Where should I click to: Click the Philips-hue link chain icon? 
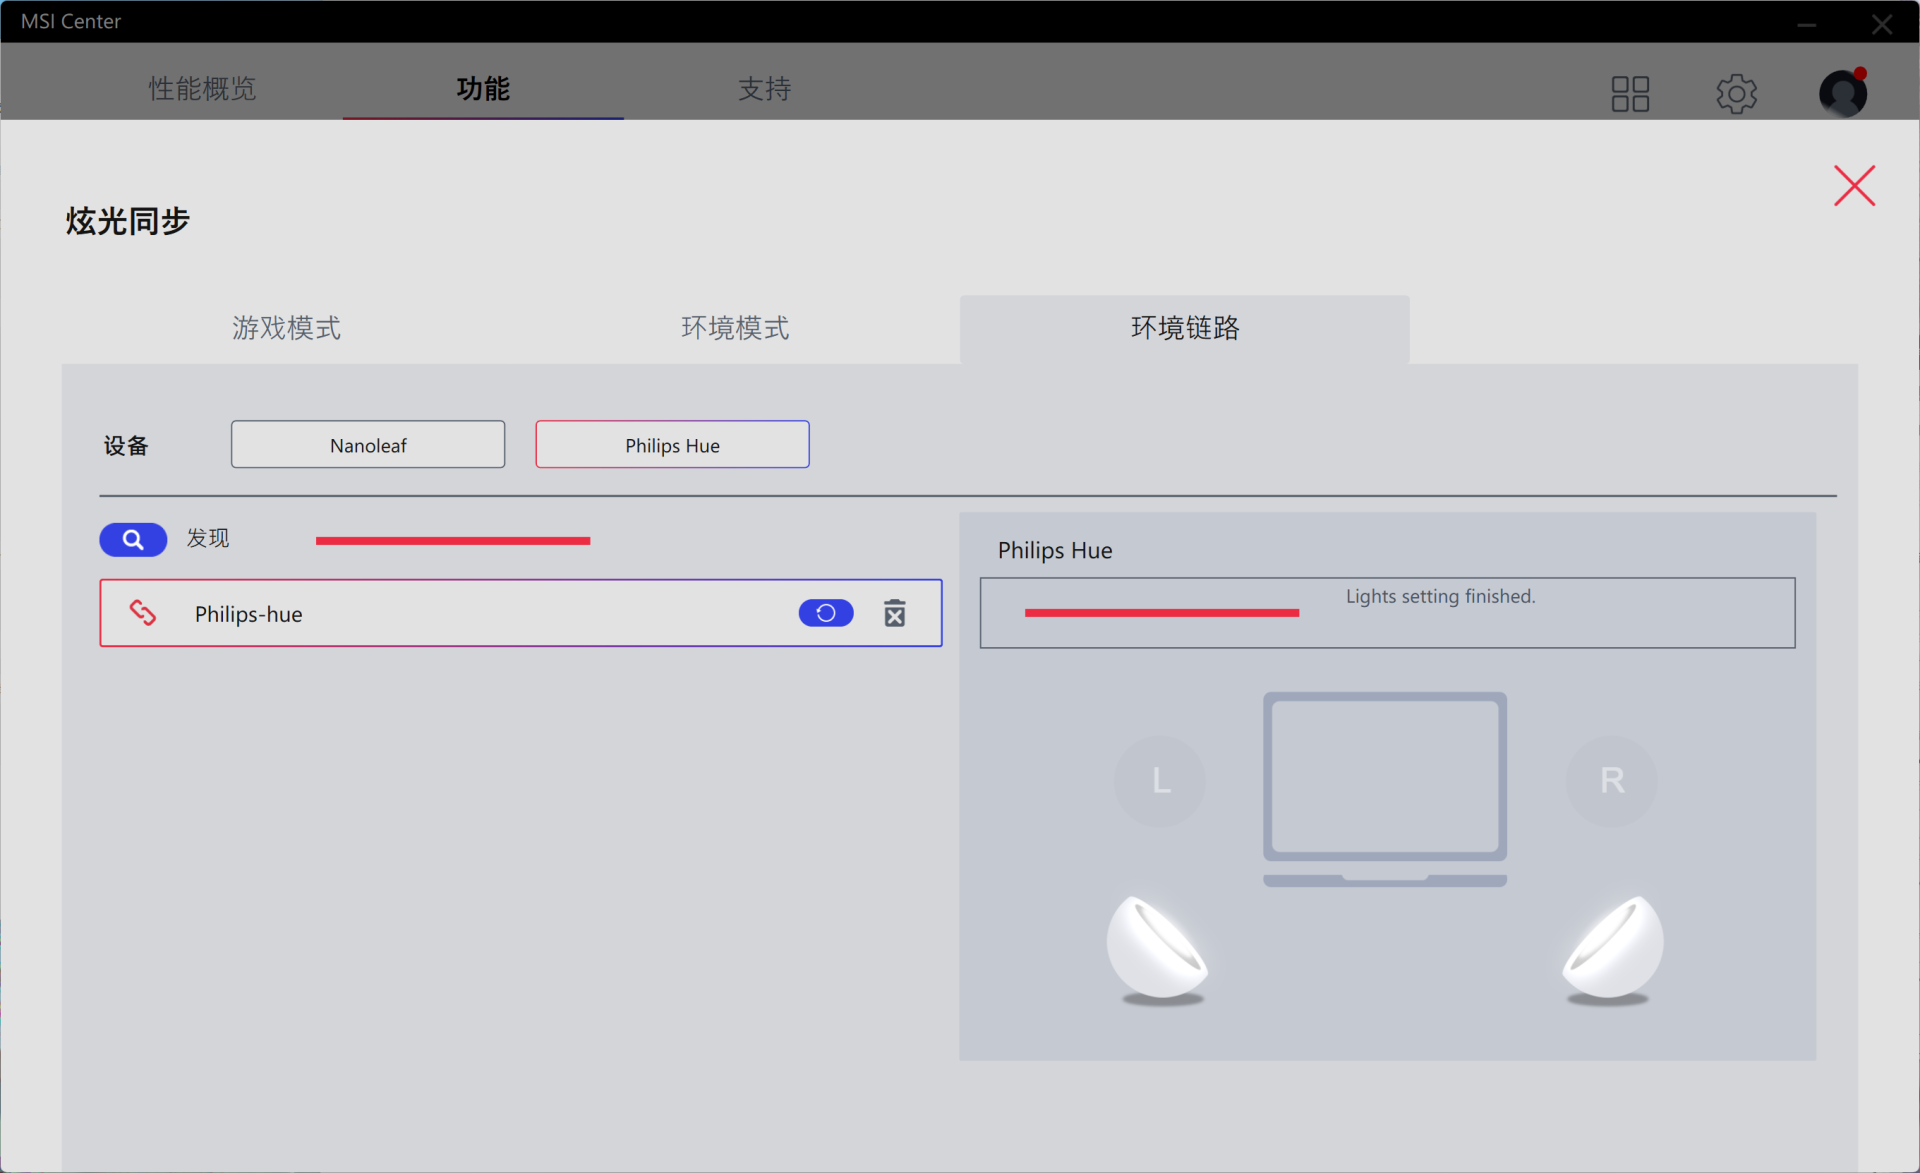(143, 613)
